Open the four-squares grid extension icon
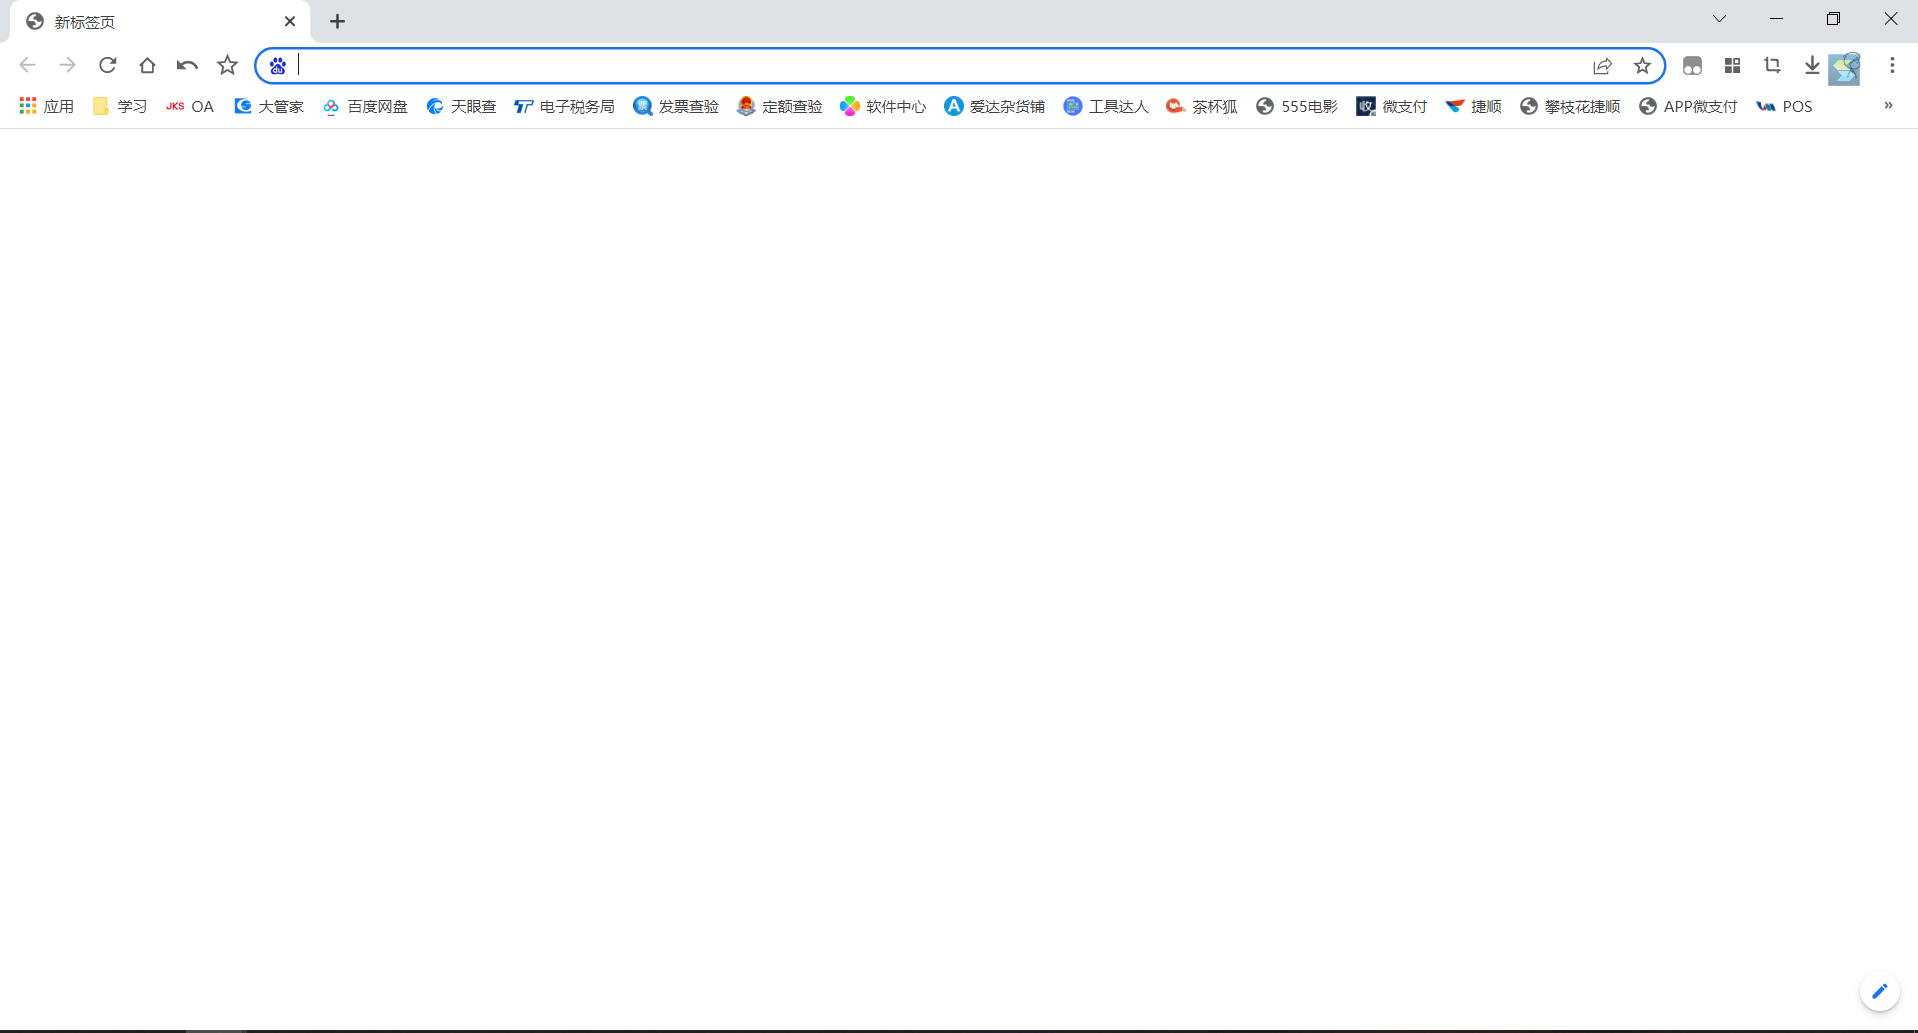This screenshot has height=1033, width=1918. 1733,66
